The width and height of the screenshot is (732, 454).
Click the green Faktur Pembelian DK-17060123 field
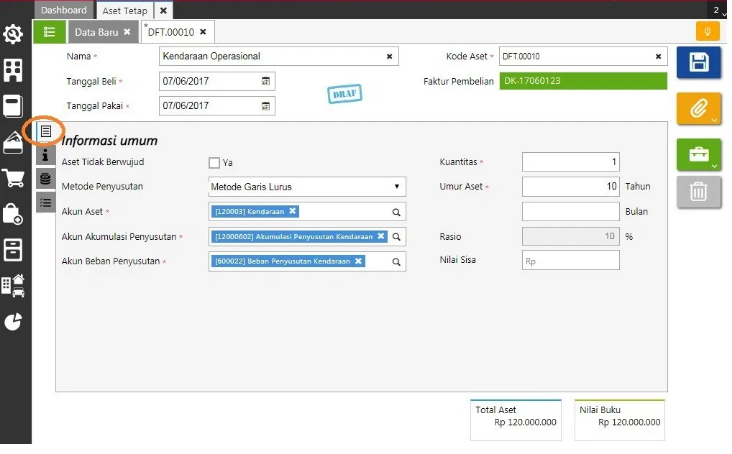(583, 81)
